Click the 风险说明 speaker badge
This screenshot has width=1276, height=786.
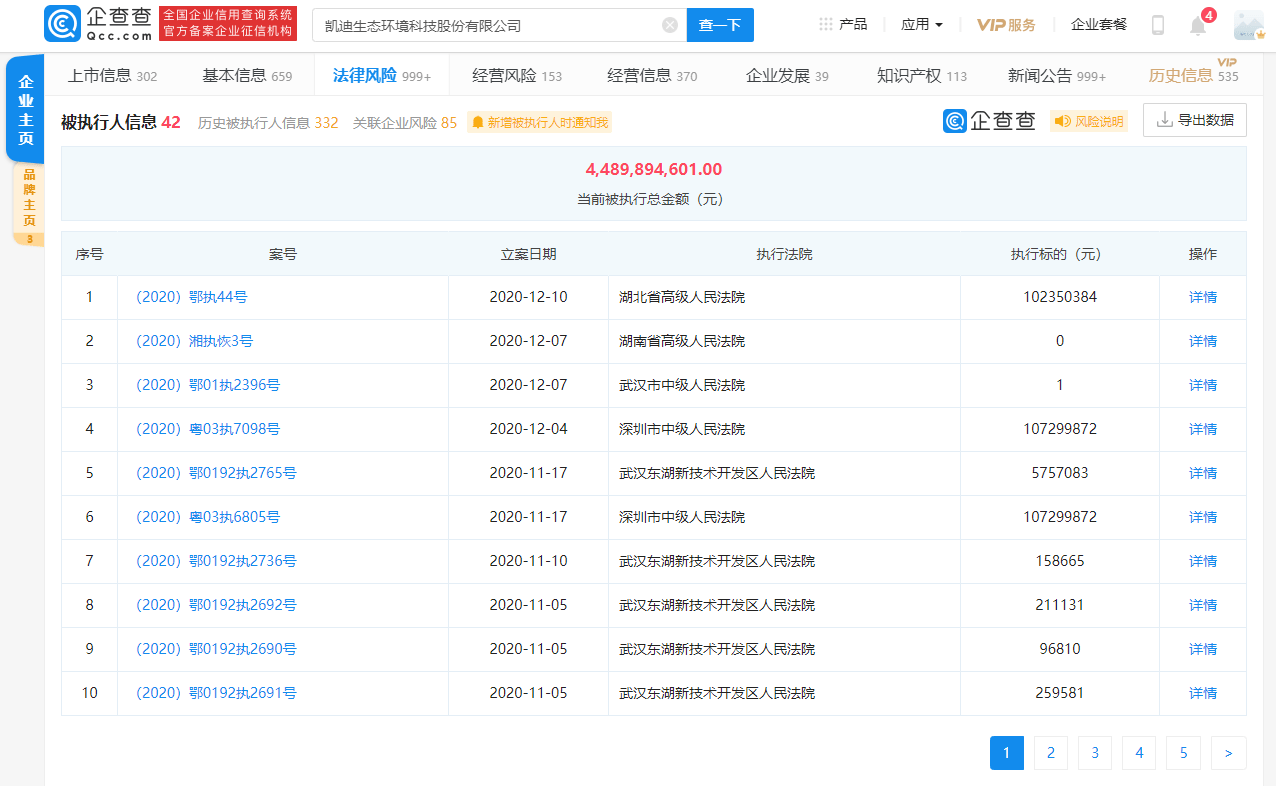click(x=1088, y=121)
